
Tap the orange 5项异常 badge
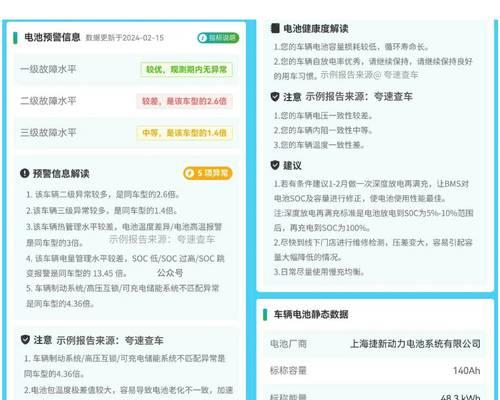coord(208,173)
